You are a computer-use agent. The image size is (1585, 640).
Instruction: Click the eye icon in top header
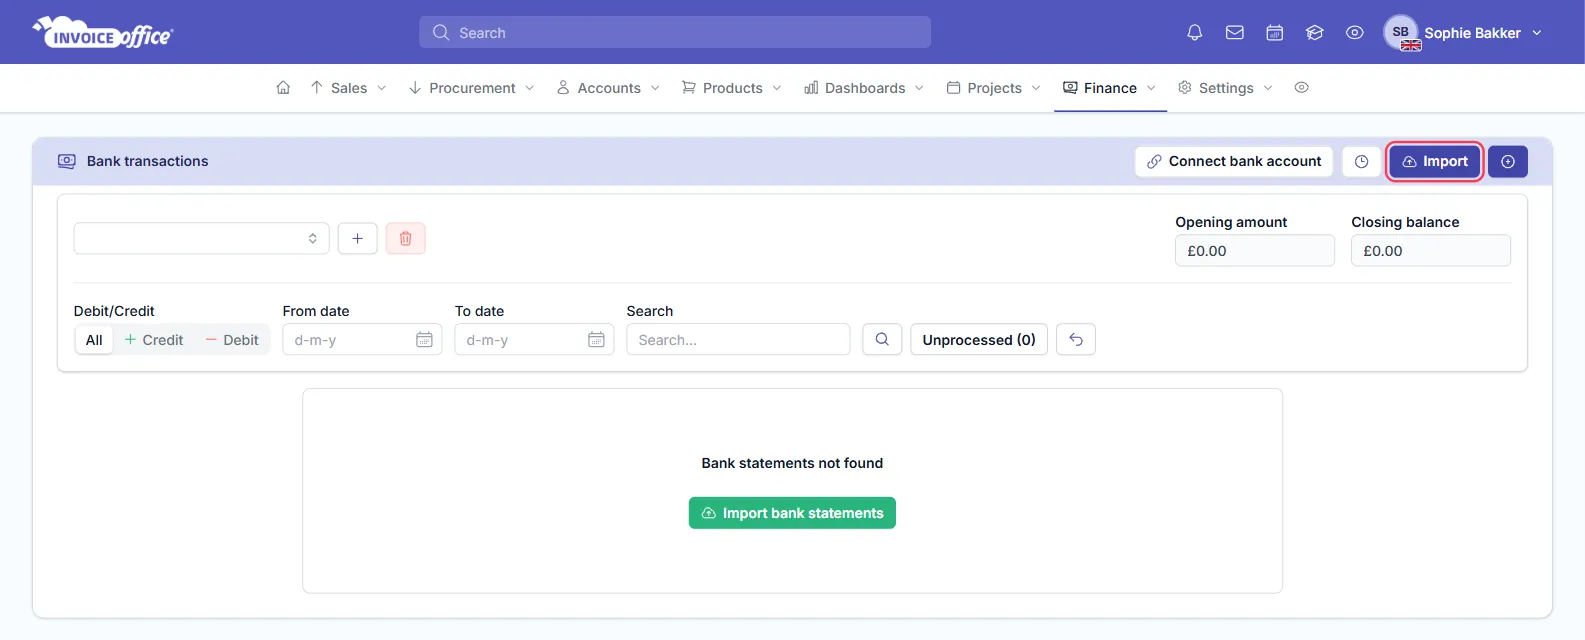tap(1355, 33)
